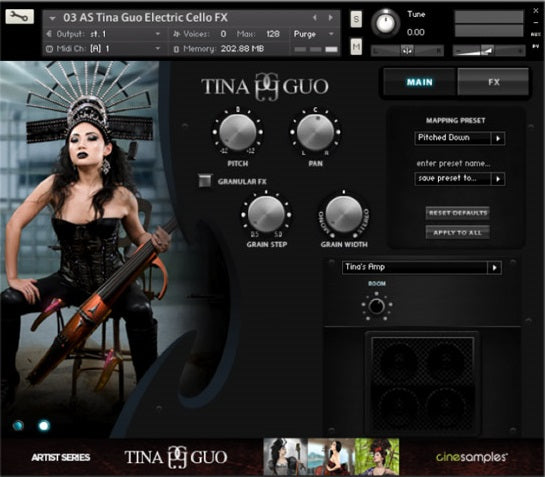Choose the first artist thumbnail in footer
The height and width of the screenshot is (477, 545).
285,456
